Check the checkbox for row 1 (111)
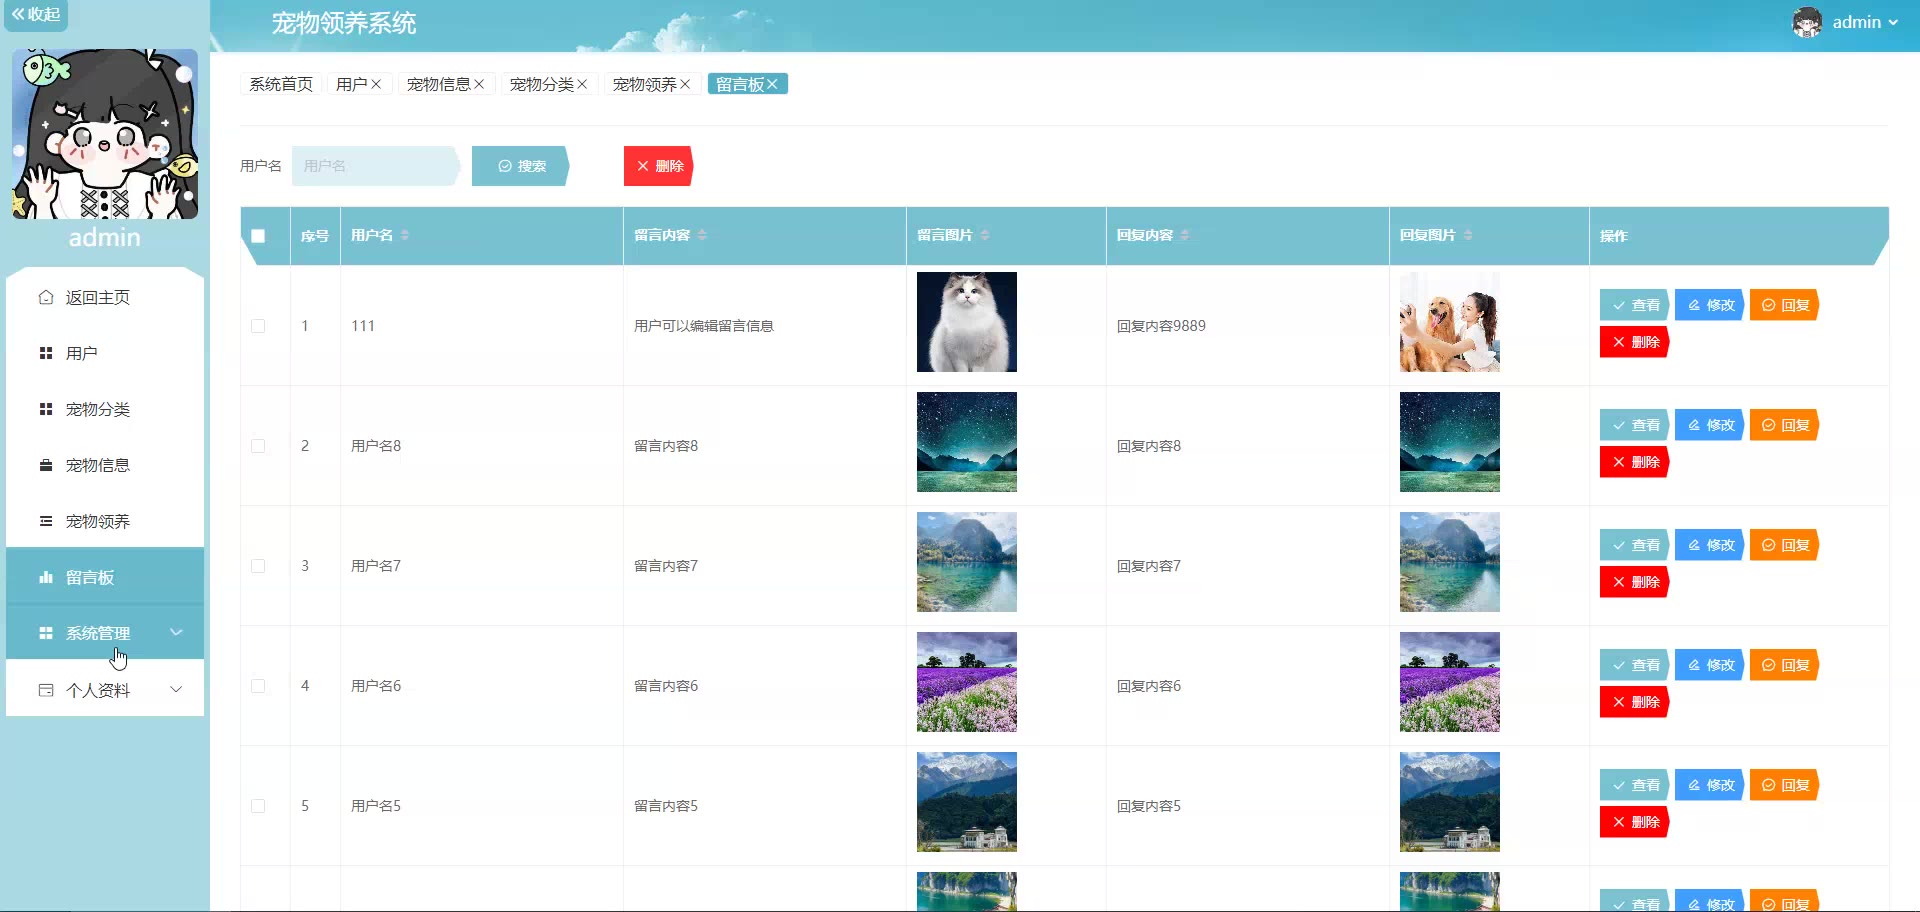Image resolution: width=1920 pixels, height=912 pixels. pyautogui.click(x=258, y=326)
